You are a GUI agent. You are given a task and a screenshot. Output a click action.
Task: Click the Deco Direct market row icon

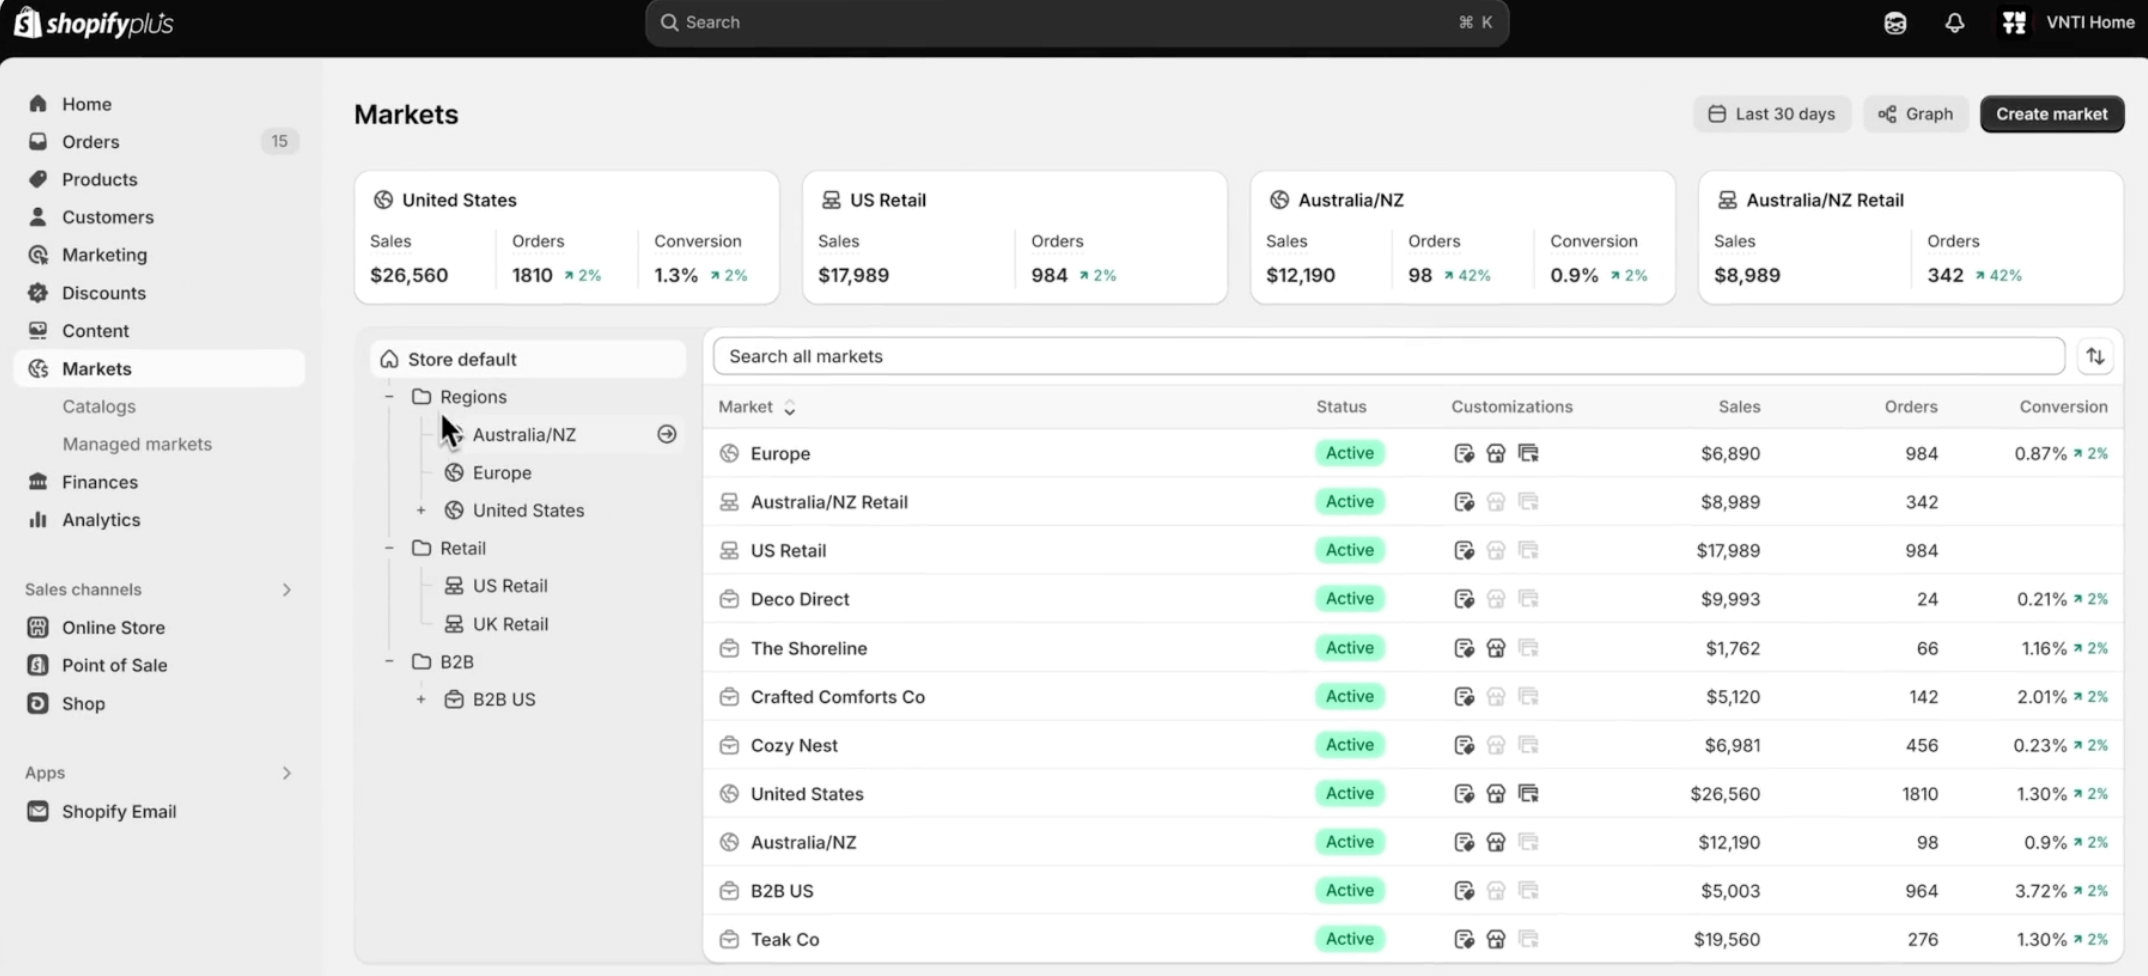[x=729, y=599]
